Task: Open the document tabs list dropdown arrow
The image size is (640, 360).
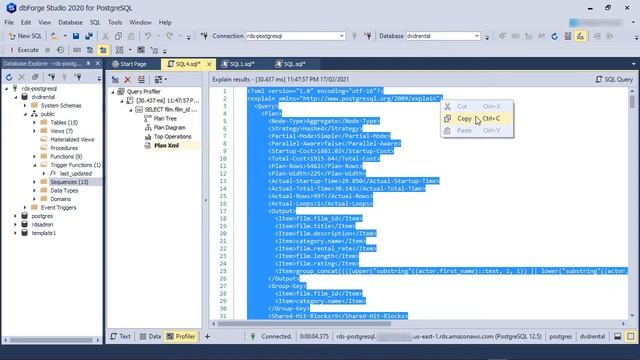Action: pyautogui.click(x=633, y=64)
